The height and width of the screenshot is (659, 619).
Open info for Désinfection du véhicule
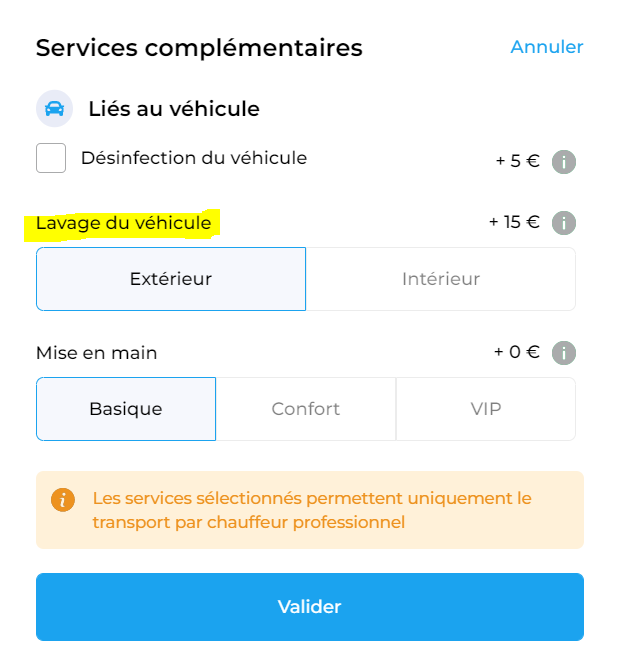pyautogui.click(x=564, y=161)
